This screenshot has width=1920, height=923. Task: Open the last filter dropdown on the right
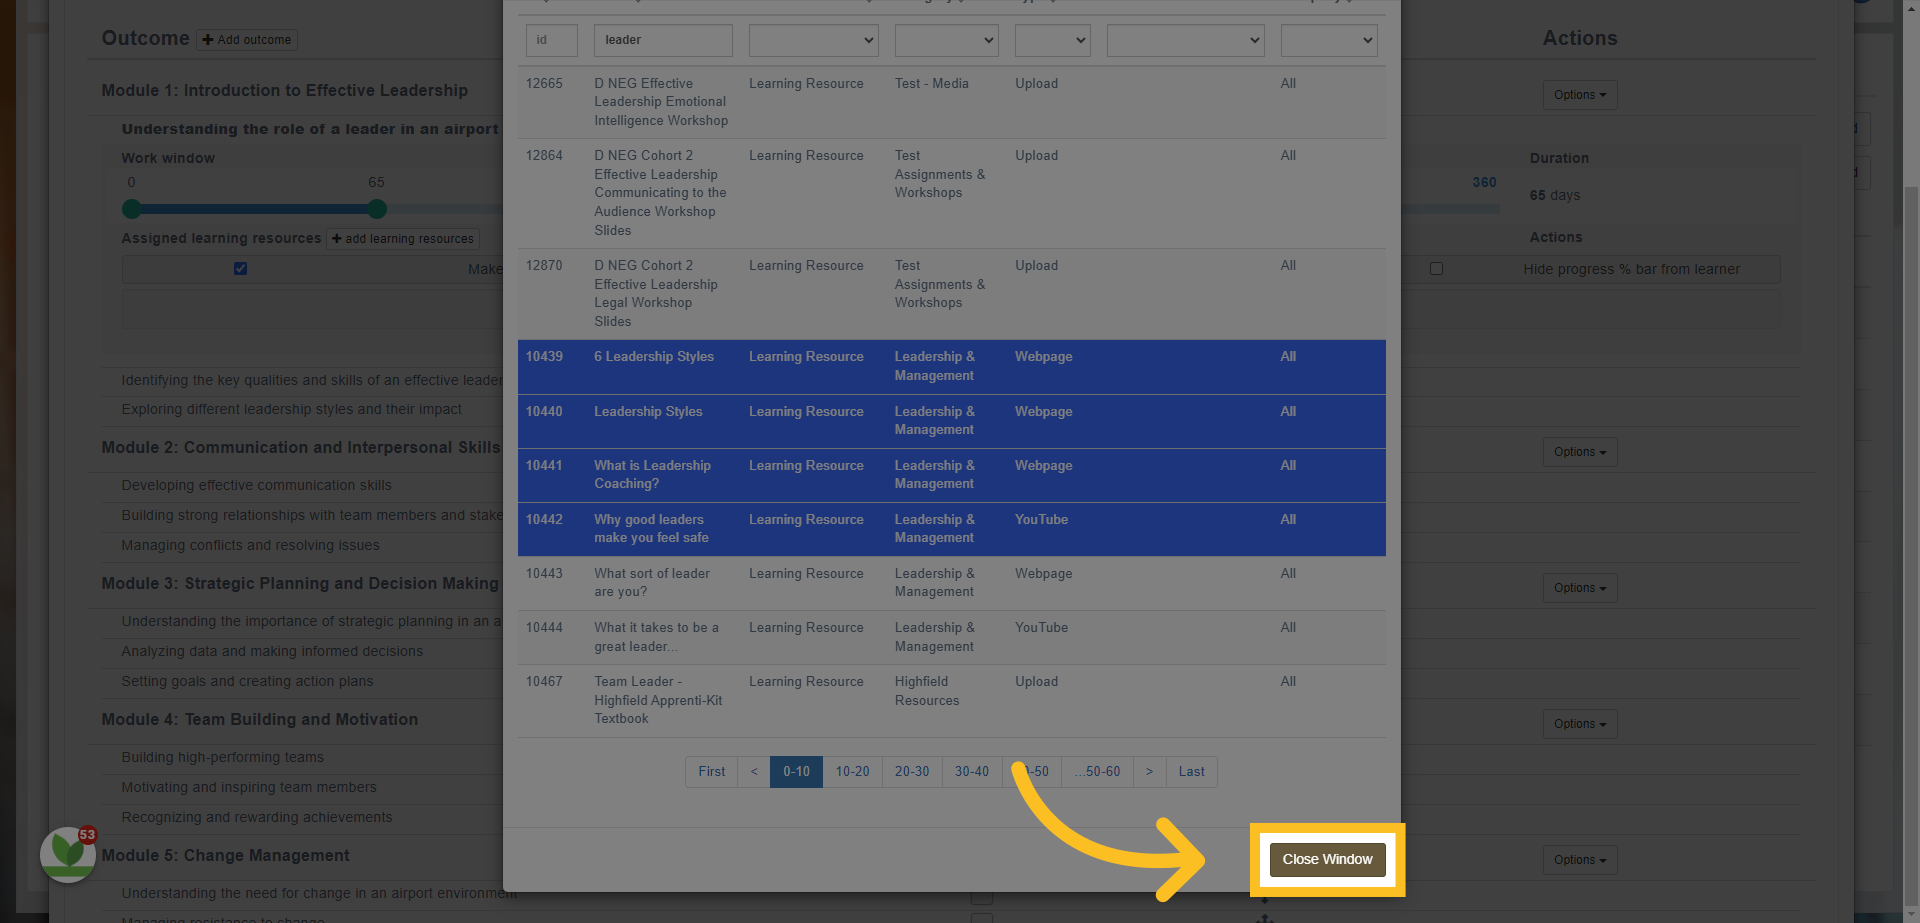click(1329, 40)
